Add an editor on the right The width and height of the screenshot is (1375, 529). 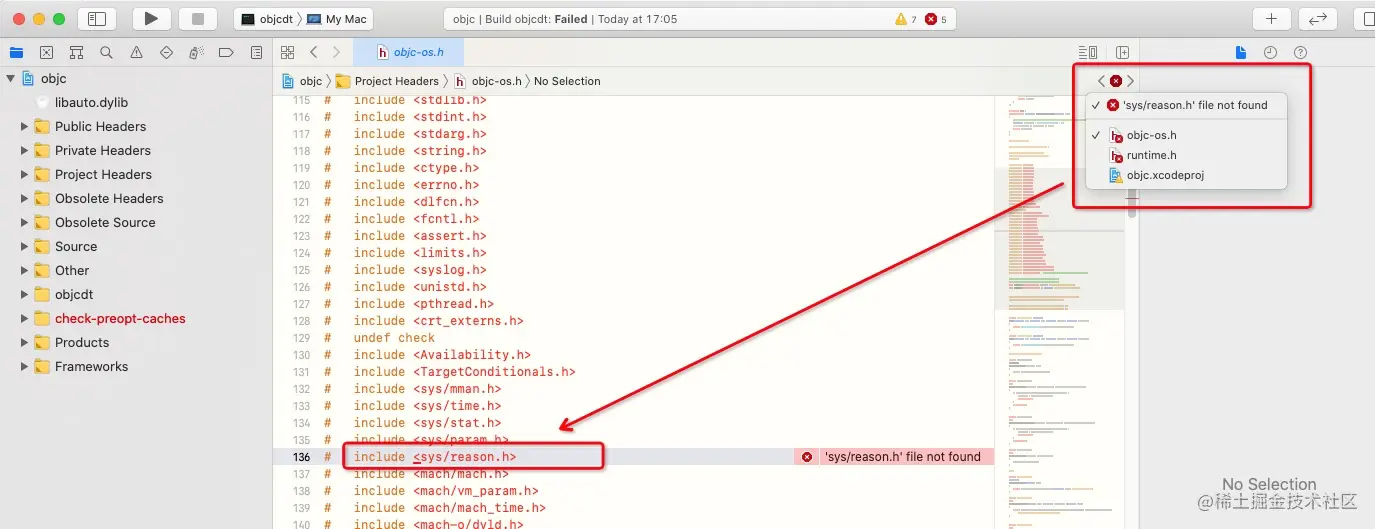pyautogui.click(x=1122, y=52)
